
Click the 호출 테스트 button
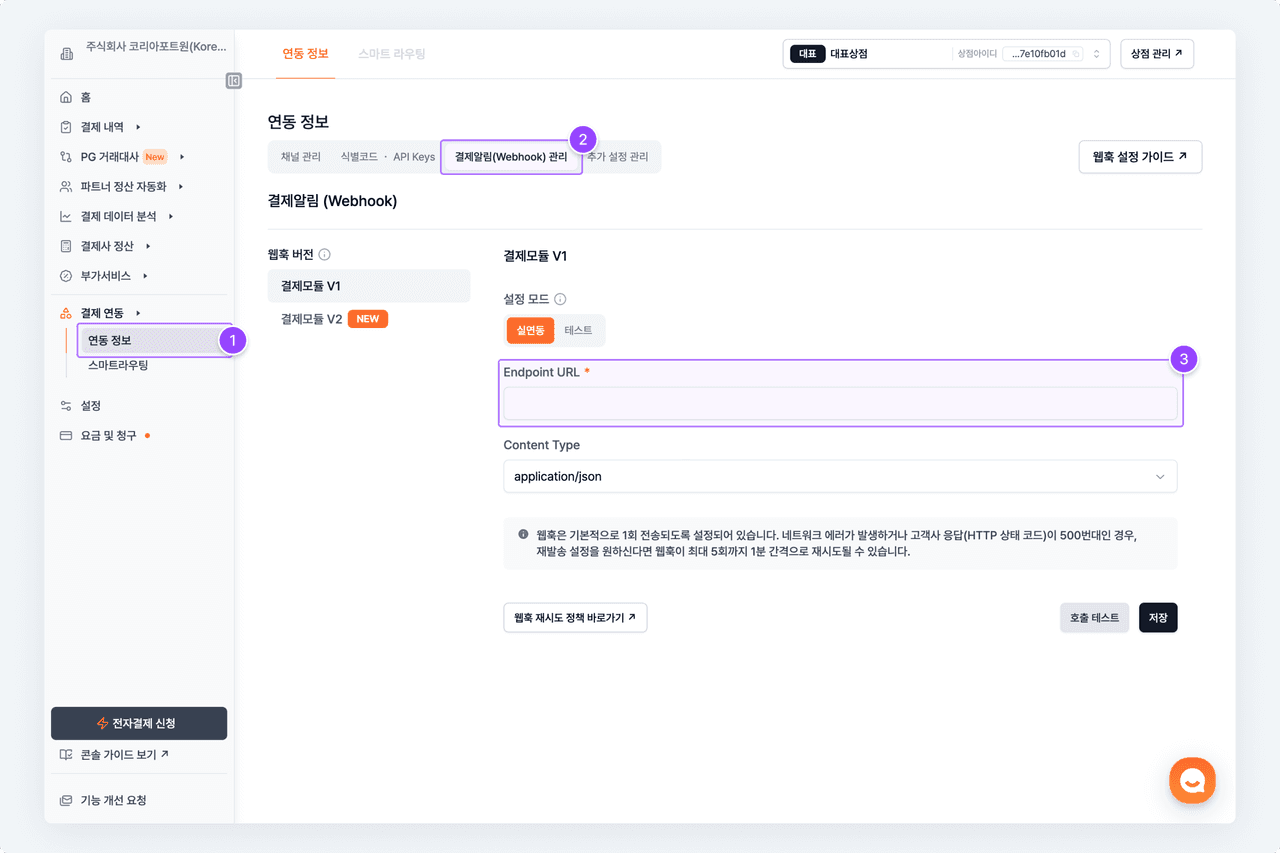tap(1094, 618)
